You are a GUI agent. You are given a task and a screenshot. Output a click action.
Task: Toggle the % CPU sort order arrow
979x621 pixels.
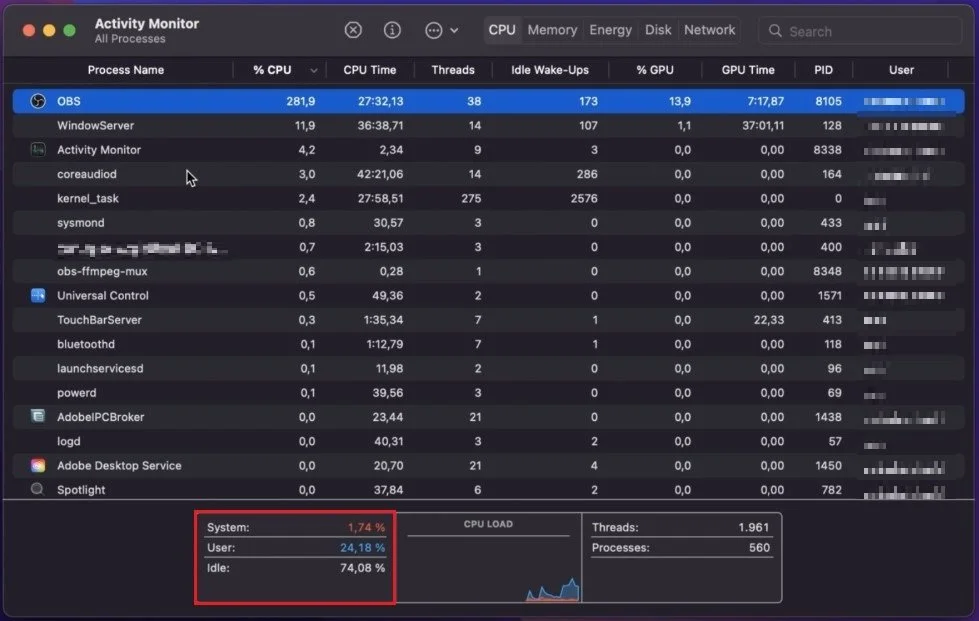pyautogui.click(x=313, y=71)
